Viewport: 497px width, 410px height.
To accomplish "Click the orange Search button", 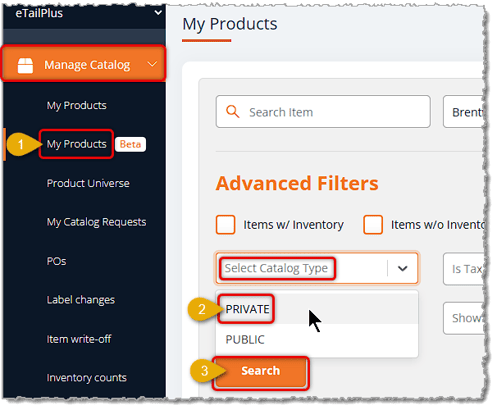I will coord(261,371).
